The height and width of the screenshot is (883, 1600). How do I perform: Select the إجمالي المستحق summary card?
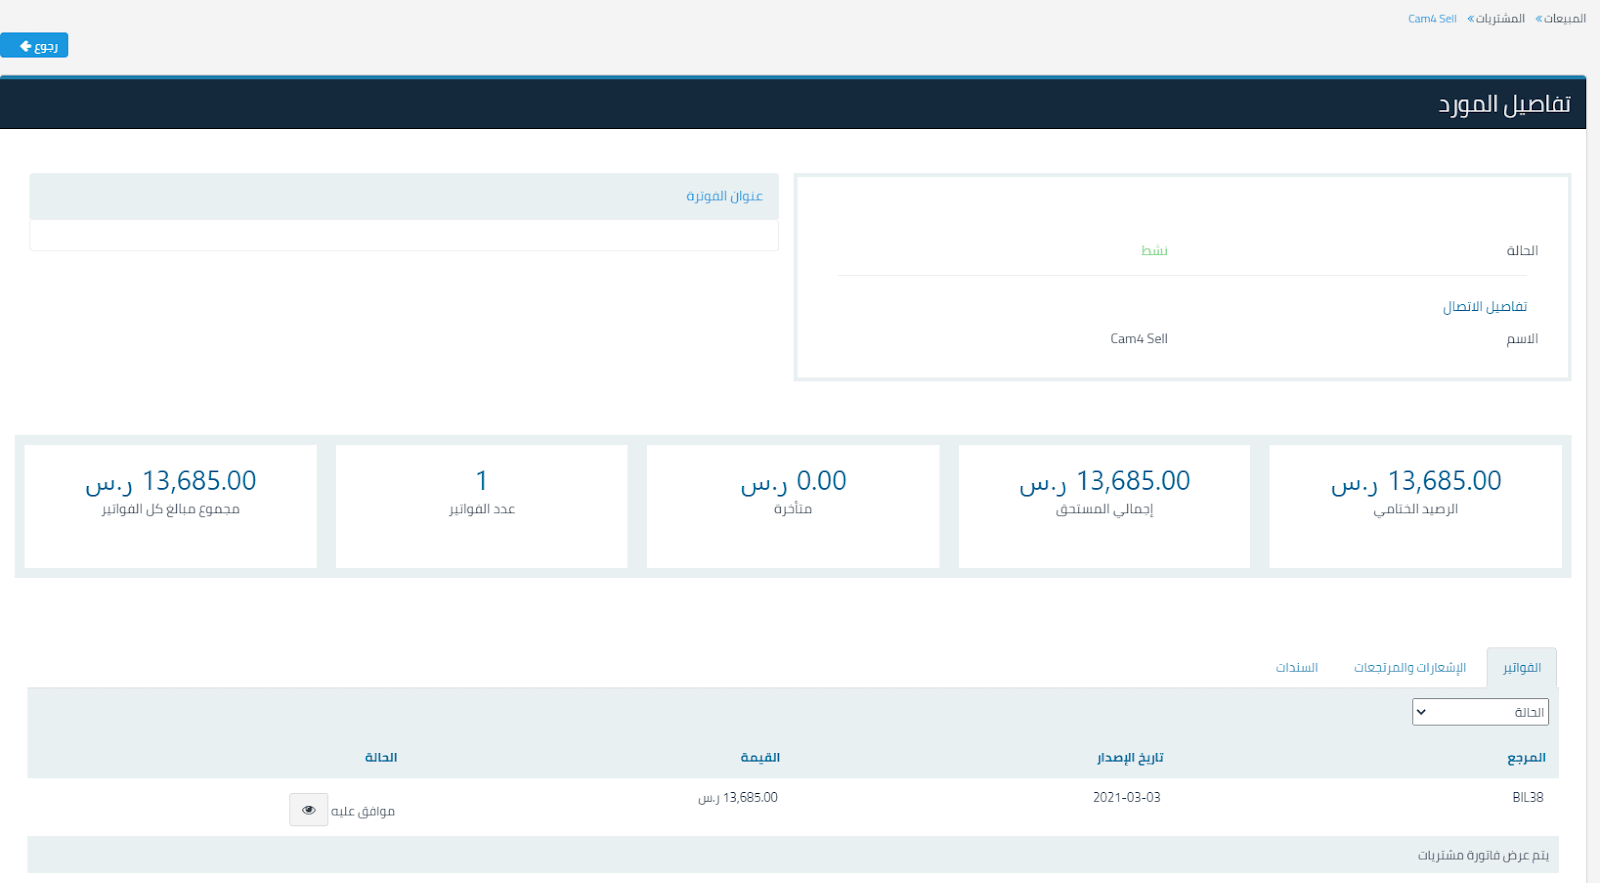point(1104,506)
